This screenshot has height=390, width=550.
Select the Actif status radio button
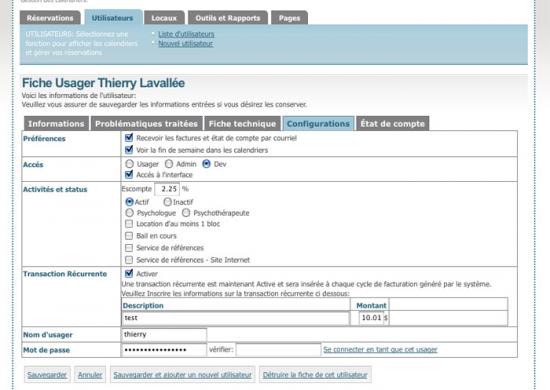coord(129,202)
